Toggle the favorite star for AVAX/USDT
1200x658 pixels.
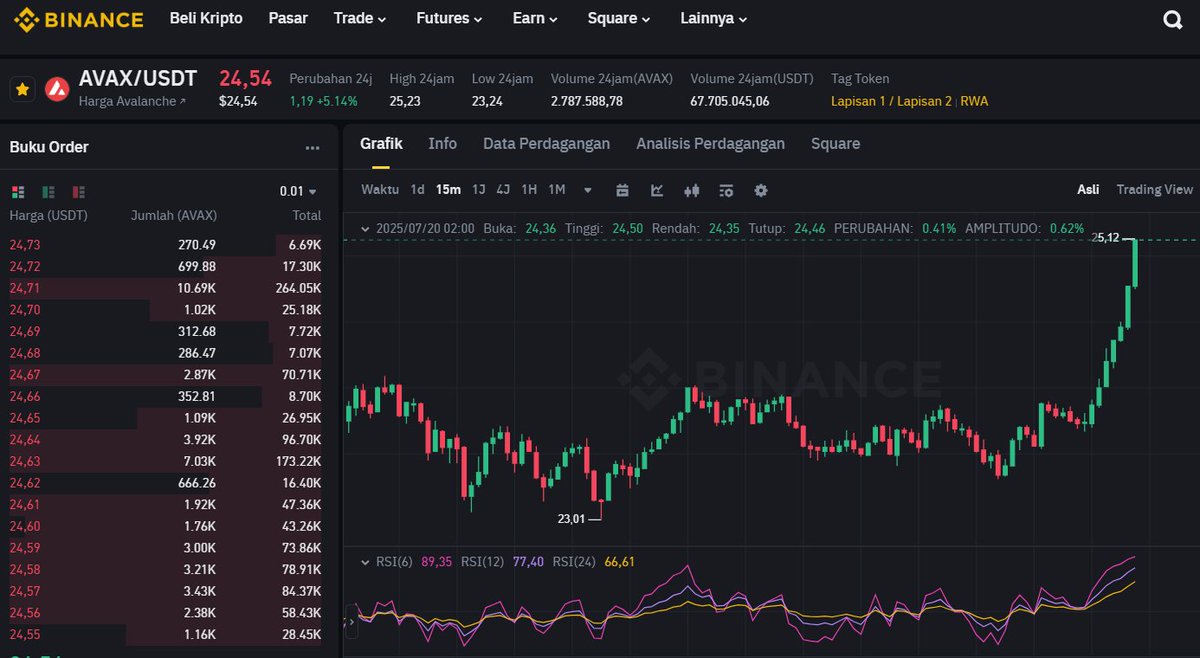click(22, 89)
